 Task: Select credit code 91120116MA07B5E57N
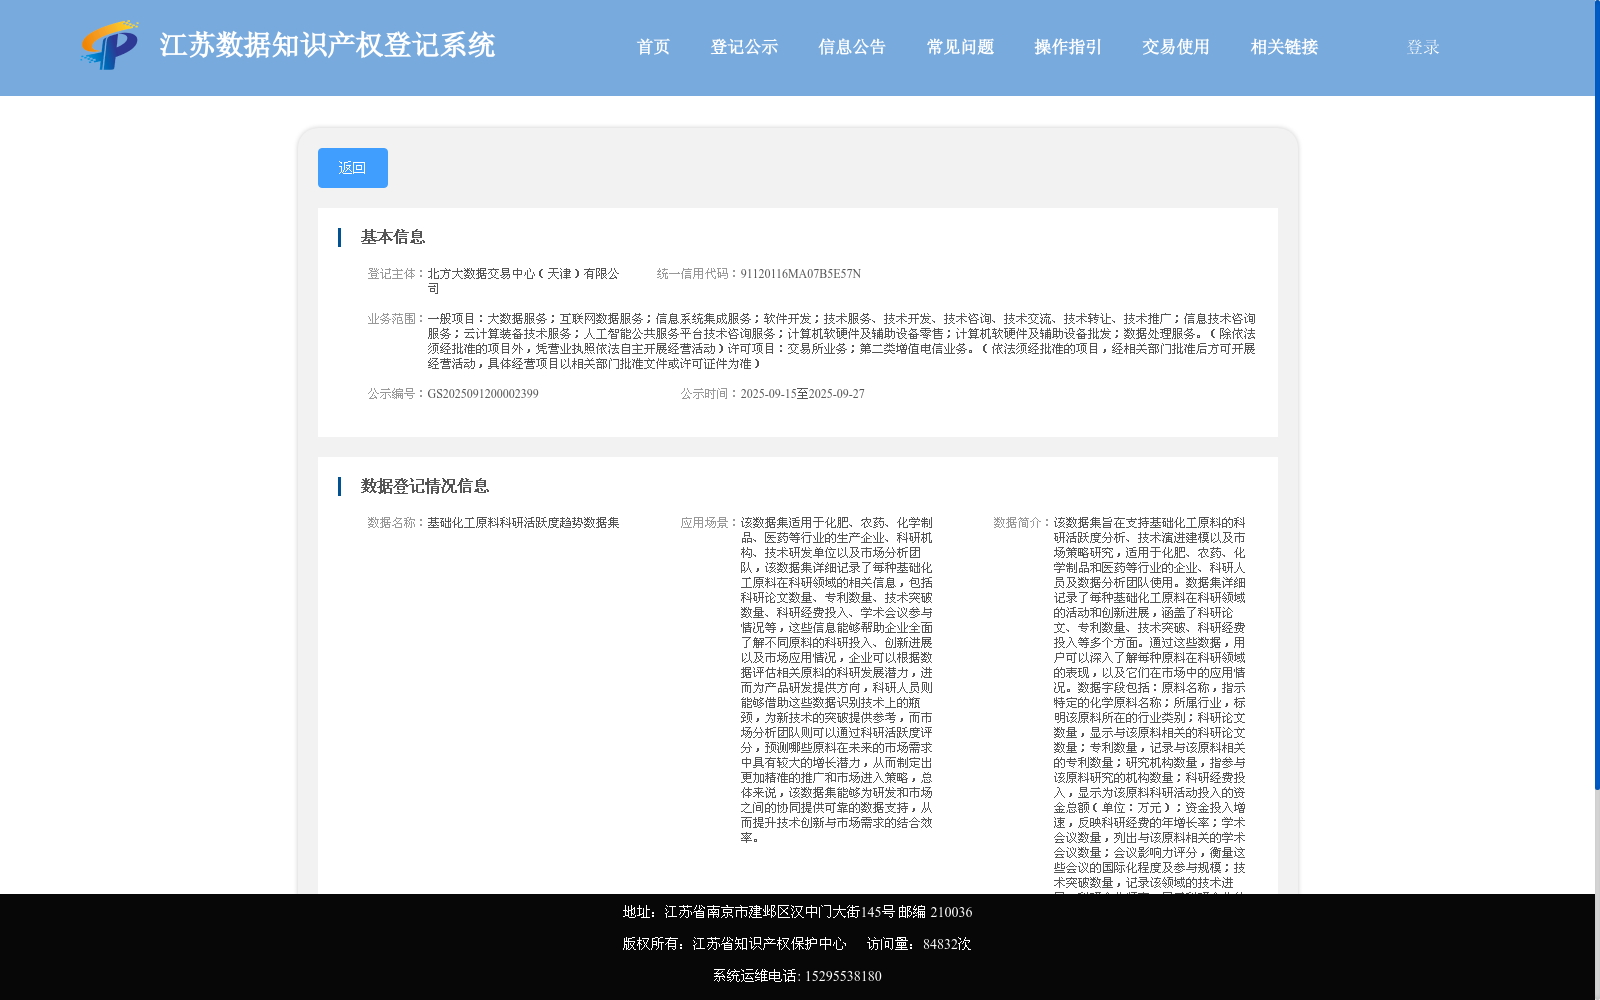(x=800, y=274)
